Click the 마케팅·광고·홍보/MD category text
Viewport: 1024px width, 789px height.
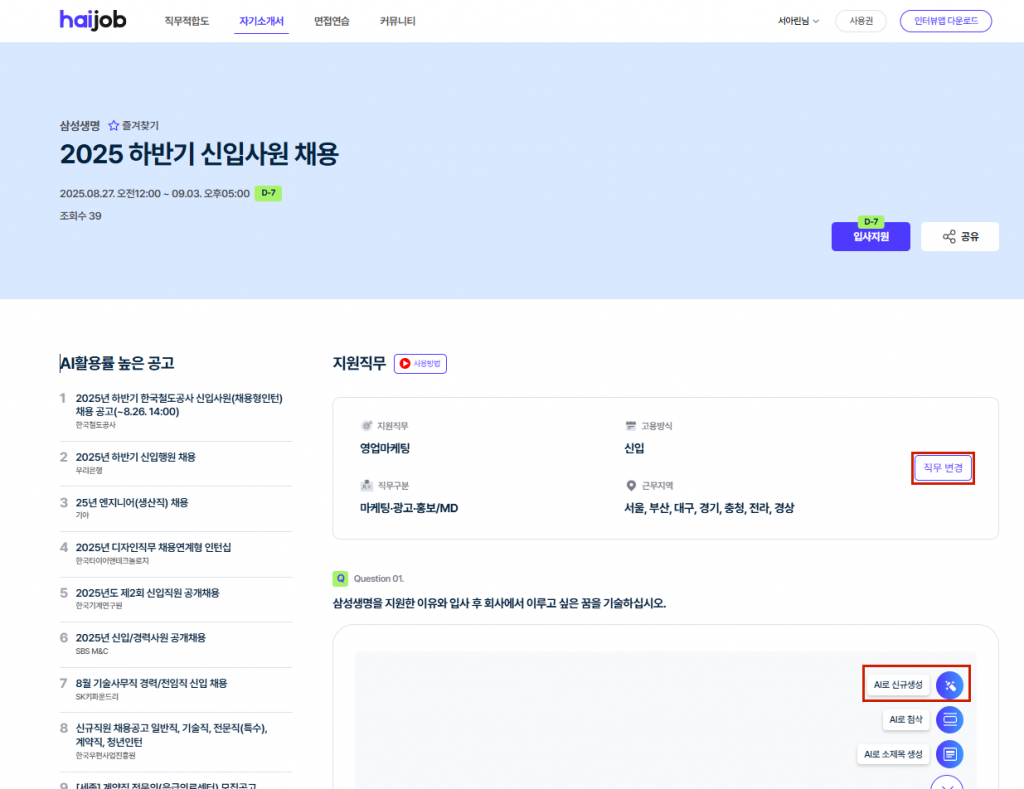pyautogui.click(x=409, y=508)
